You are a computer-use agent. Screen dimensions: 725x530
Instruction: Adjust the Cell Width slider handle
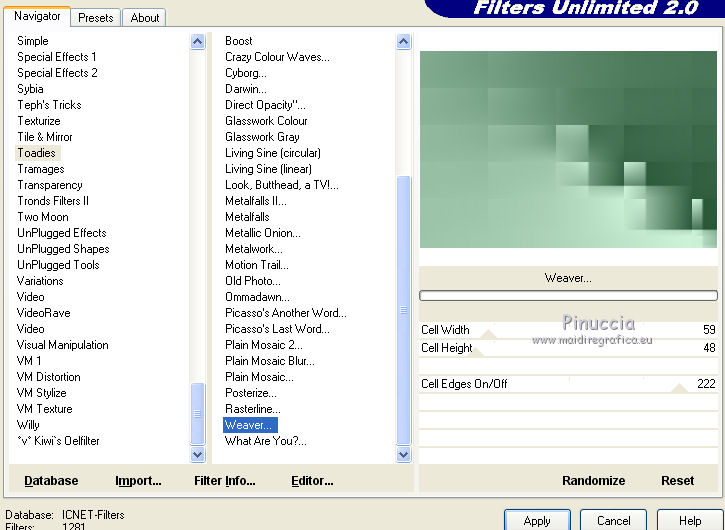point(488,334)
